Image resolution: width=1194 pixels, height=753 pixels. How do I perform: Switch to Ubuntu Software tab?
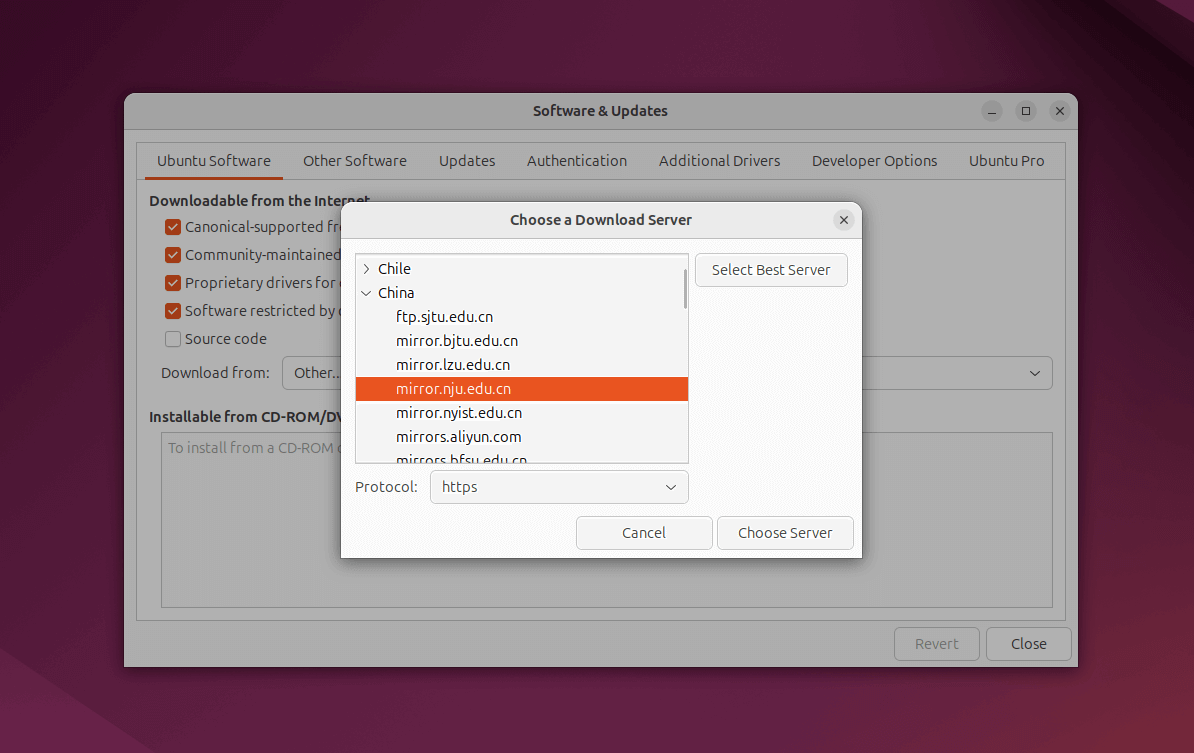click(x=214, y=161)
